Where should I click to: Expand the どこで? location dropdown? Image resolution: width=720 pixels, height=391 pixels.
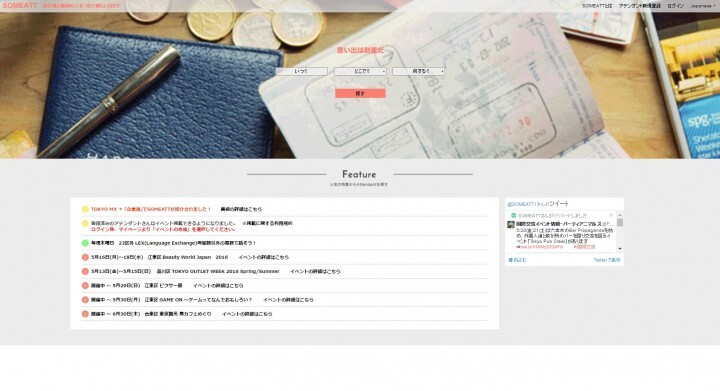[360, 71]
